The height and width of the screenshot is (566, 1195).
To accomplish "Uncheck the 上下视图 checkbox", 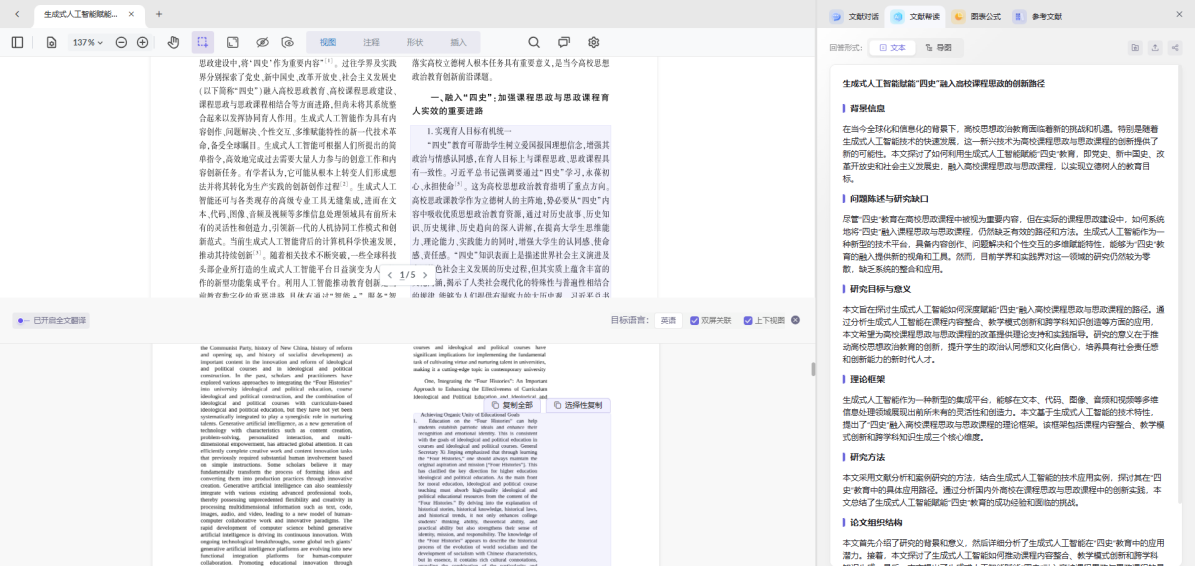I will pyautogui.click(x=749, y=320).
